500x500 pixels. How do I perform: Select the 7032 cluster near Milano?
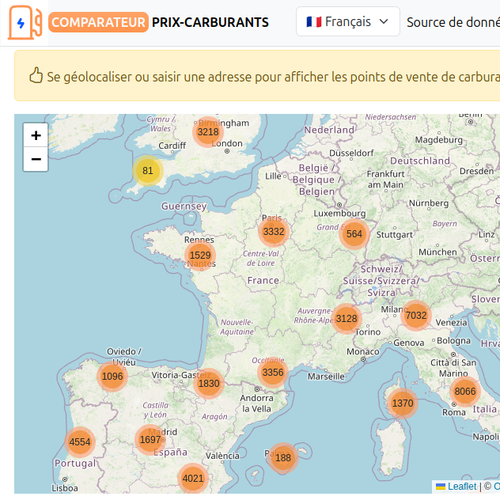point(416,315)
